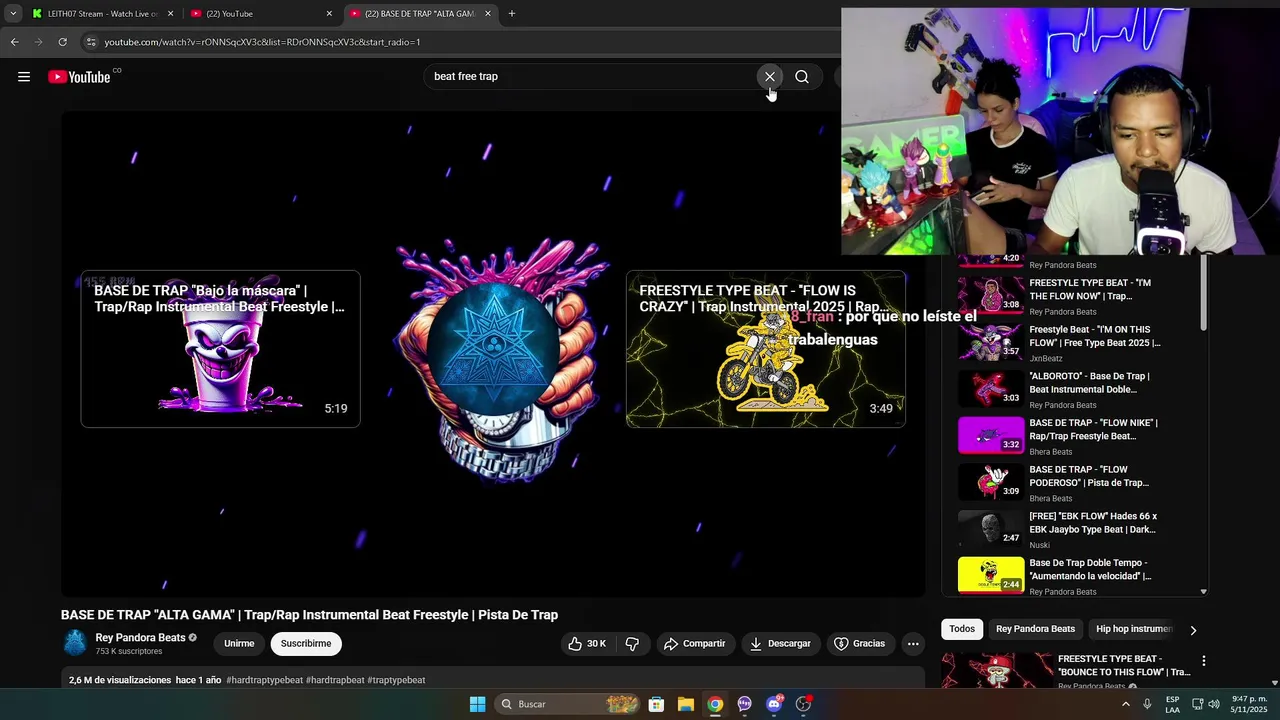Show hidden system tray icons
1280x720 pixels.
point(1125,704)
